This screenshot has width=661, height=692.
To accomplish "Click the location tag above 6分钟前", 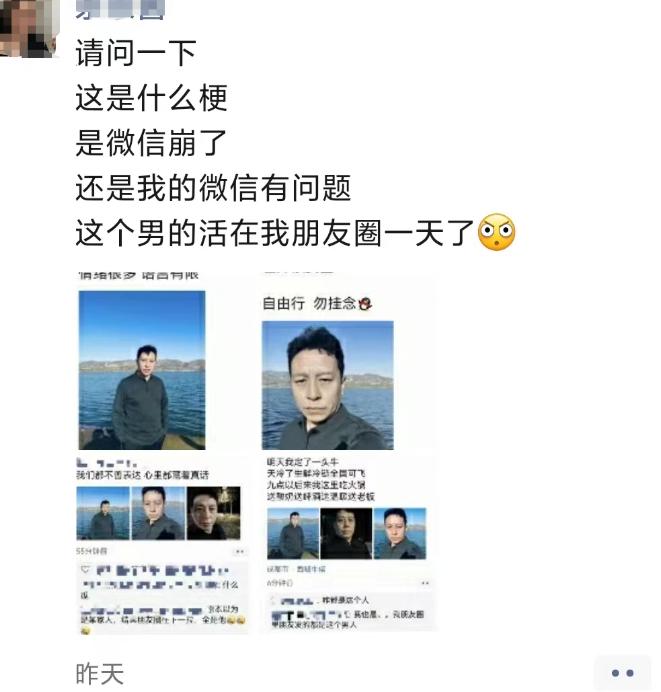I will click(x=296, y=569).
